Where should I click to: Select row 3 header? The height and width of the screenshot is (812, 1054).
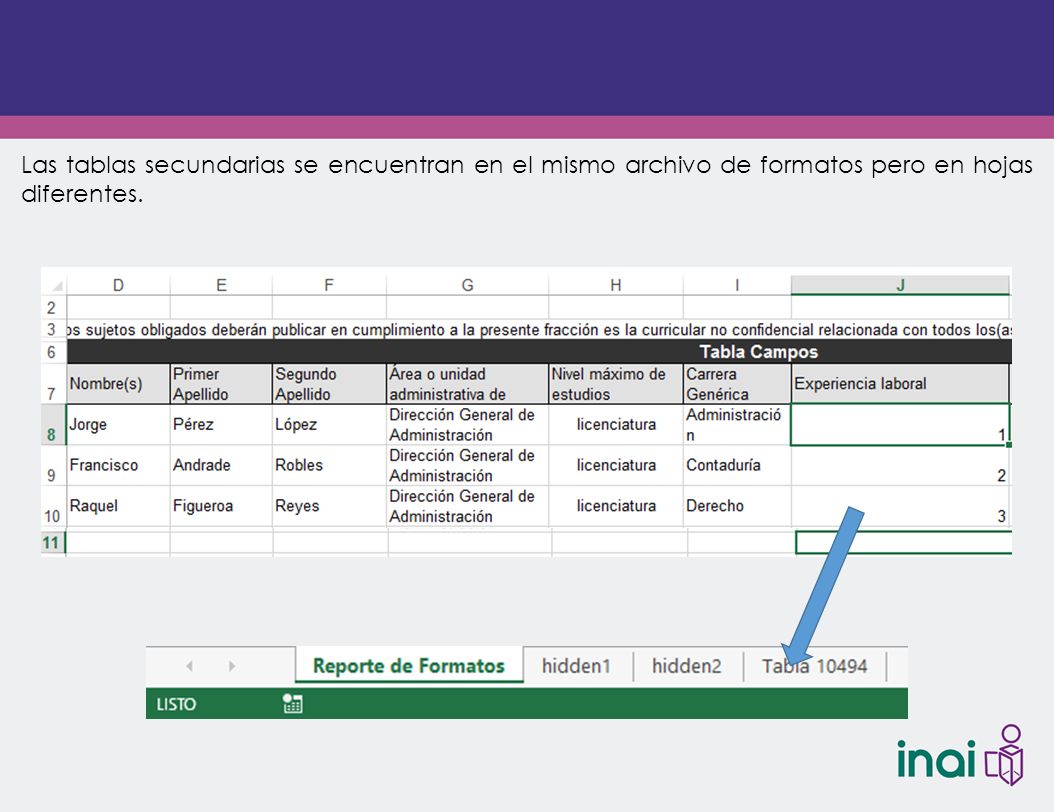52,329
